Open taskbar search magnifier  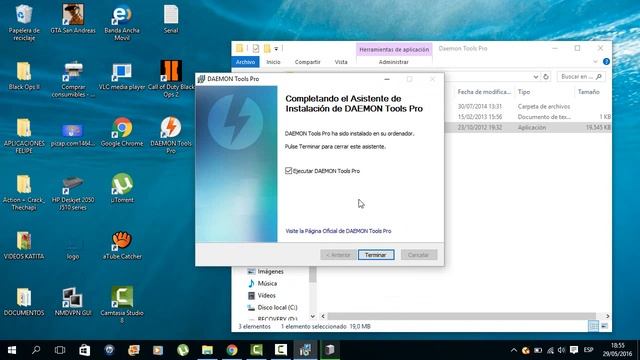pos(36,350)
